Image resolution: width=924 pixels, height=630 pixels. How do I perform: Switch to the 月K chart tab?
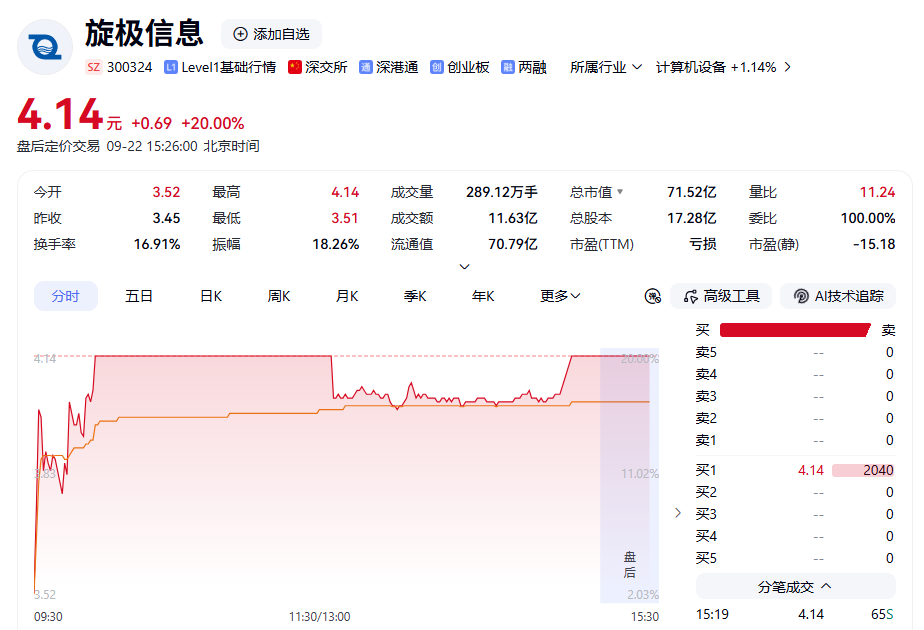point(347,296)
